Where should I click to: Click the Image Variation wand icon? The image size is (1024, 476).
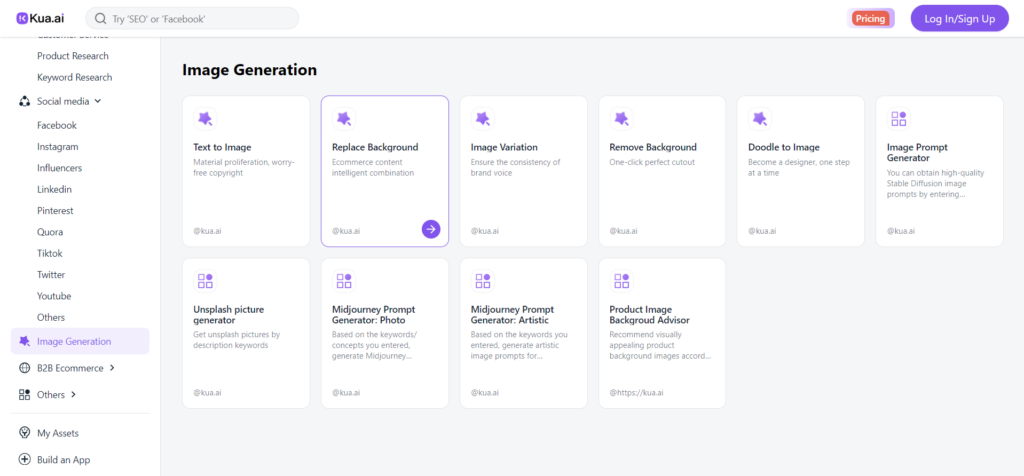tap(483, 118)
